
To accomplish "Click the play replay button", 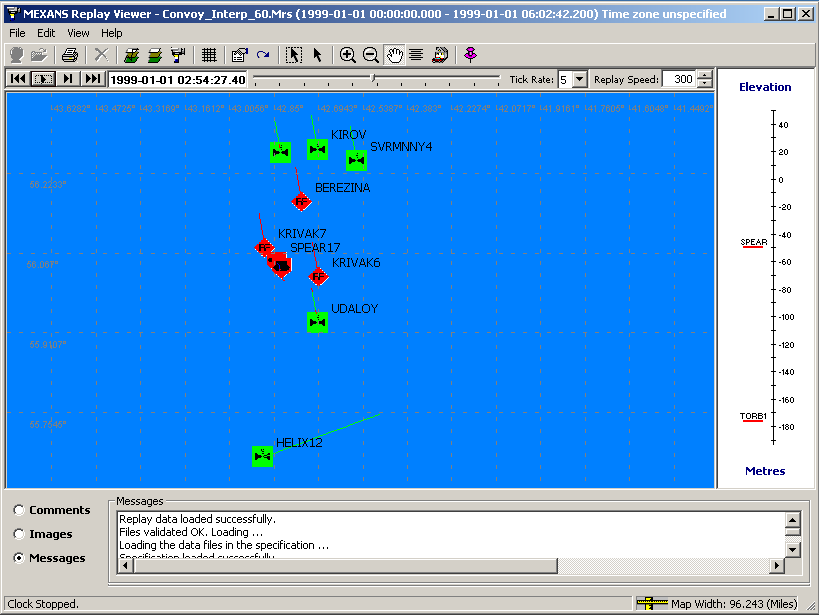I will coord(43,79).
